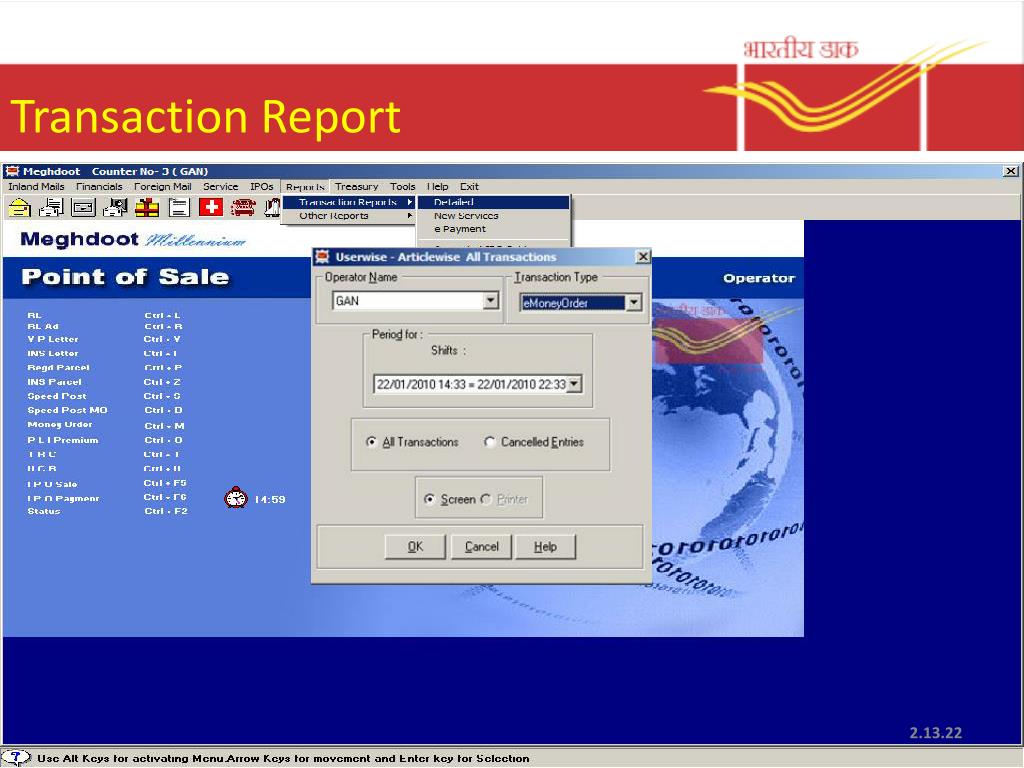Click the Cancel button in the dialog
Screen dimensions: 1024x768
pyautogui.click(x=482, y=547)
